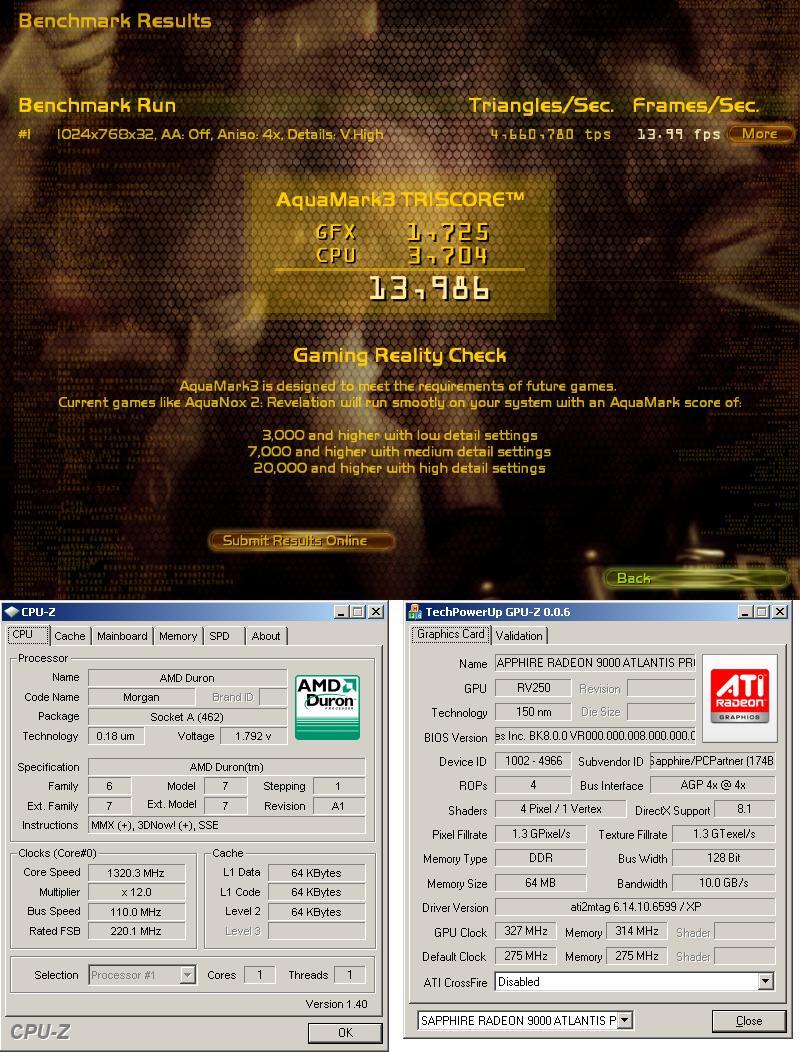Click the GPU Clock value 327 MHz
This screenshot has height=1052, width=800.
(x=526, y=931)
